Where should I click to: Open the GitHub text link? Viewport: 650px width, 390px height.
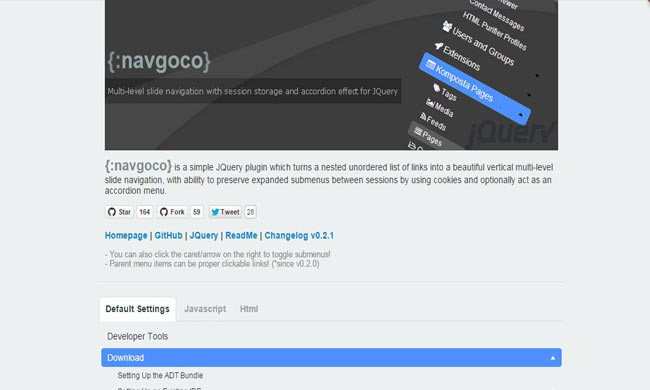(168, 235)
